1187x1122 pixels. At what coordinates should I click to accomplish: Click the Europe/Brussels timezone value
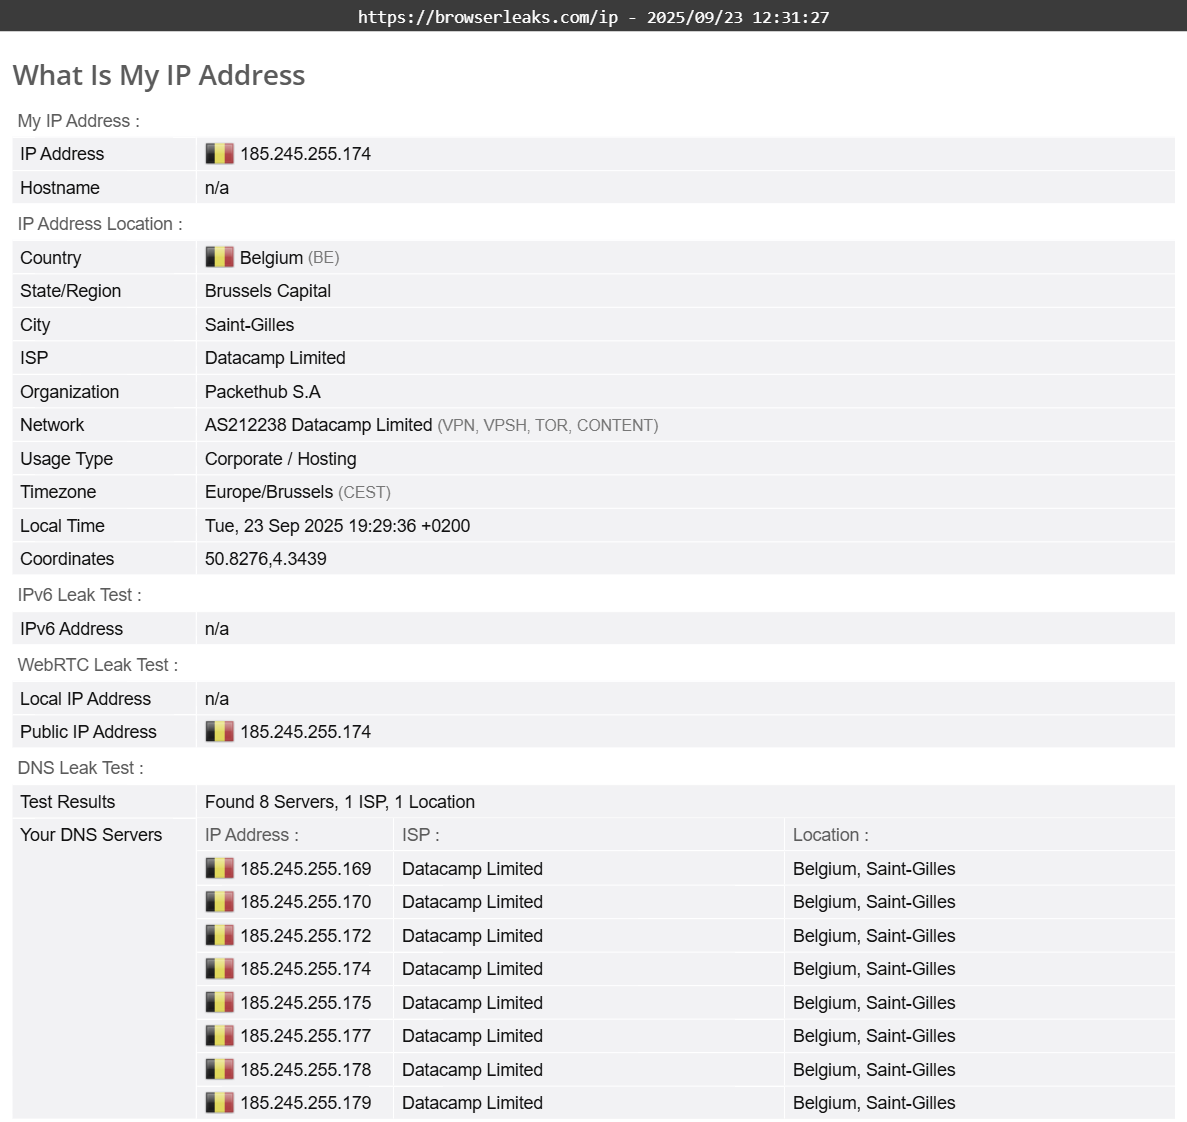click(268, 492)
